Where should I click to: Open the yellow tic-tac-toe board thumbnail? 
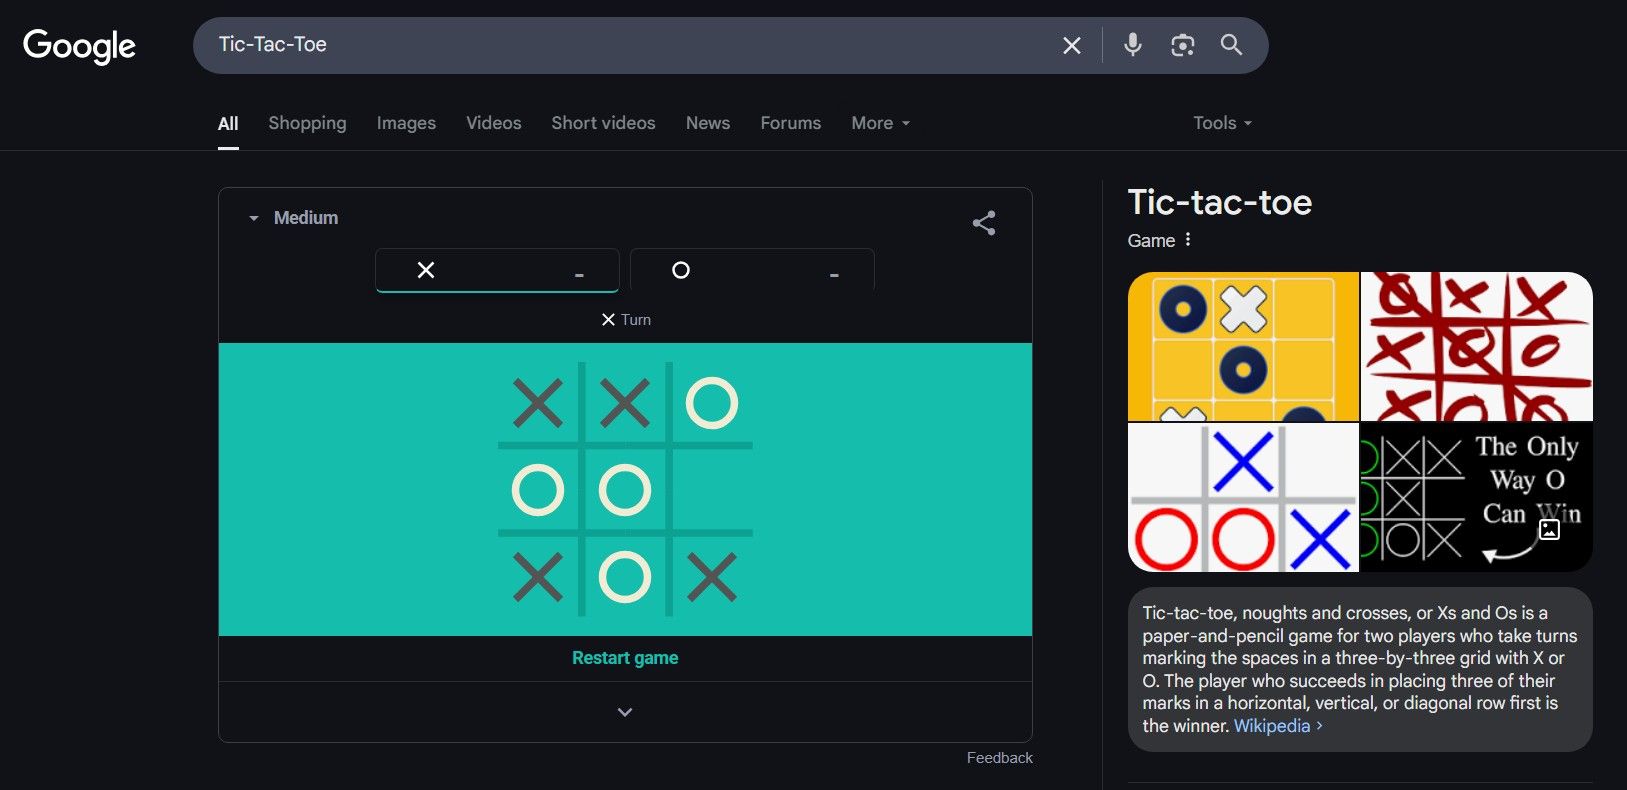pyautogui.click(x=1243, y=346)
